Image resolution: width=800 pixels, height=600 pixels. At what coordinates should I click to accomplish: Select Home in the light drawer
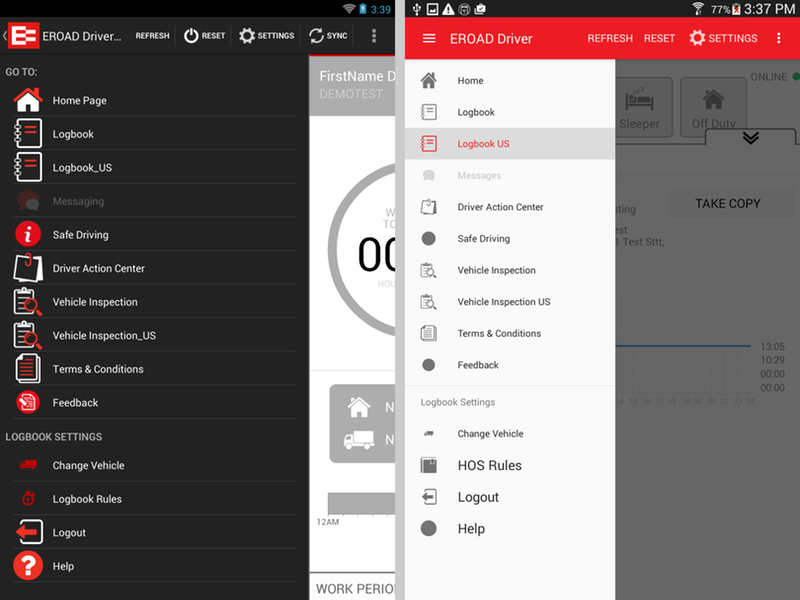(510, 81)
